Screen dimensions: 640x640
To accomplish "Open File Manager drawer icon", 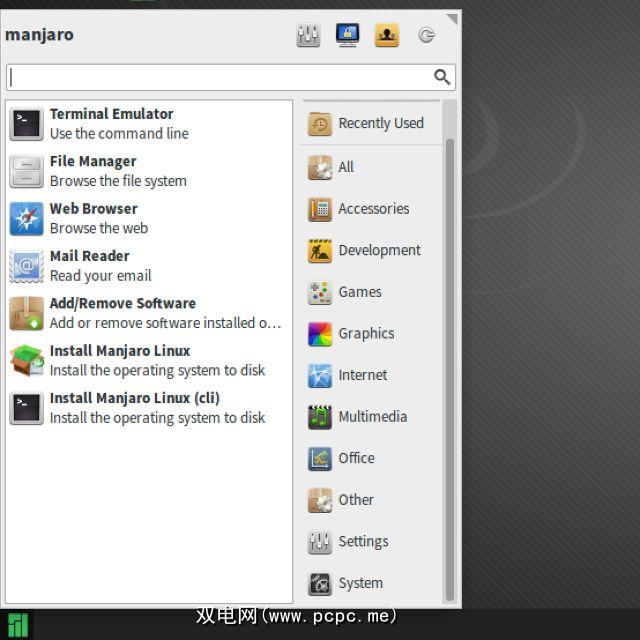I will 27,171.
